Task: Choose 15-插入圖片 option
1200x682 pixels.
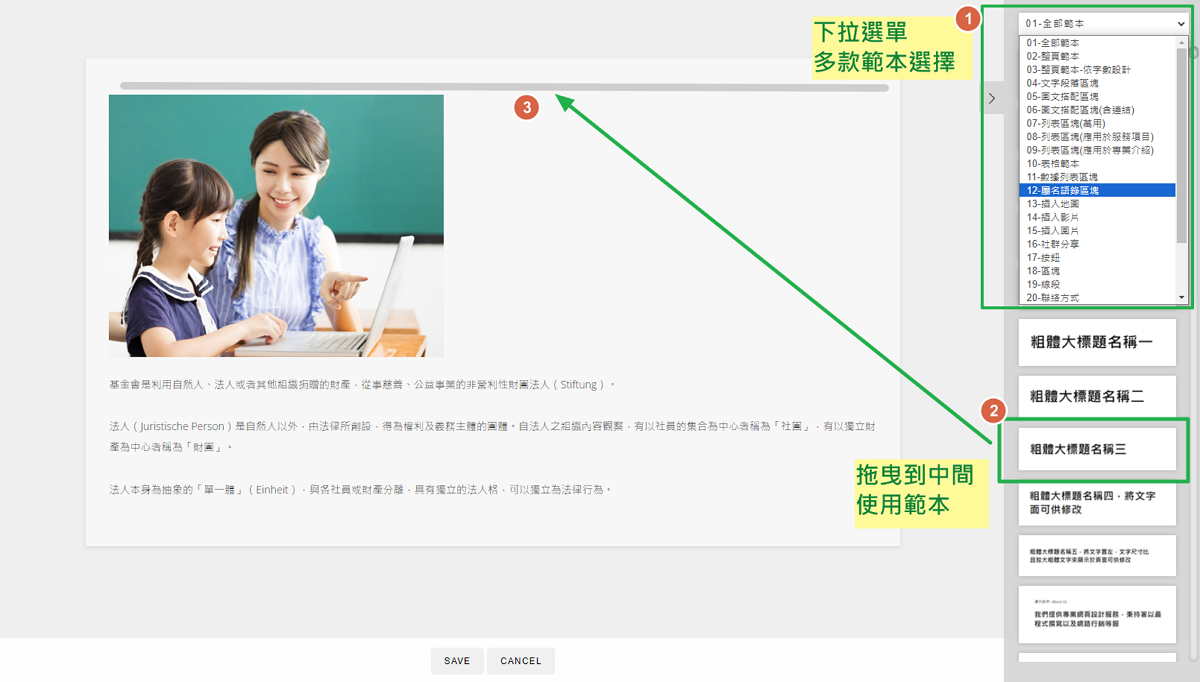Action: [x=1097, y=230]
